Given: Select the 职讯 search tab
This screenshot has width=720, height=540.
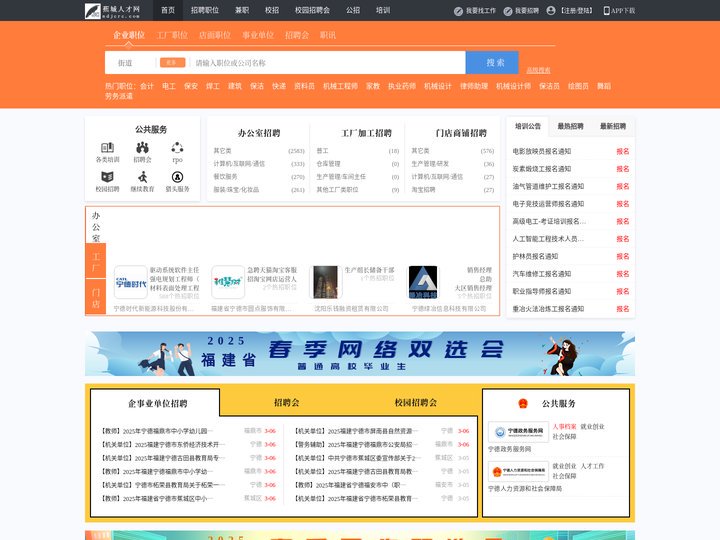Looking at the screenshot, I should (328, 35).
